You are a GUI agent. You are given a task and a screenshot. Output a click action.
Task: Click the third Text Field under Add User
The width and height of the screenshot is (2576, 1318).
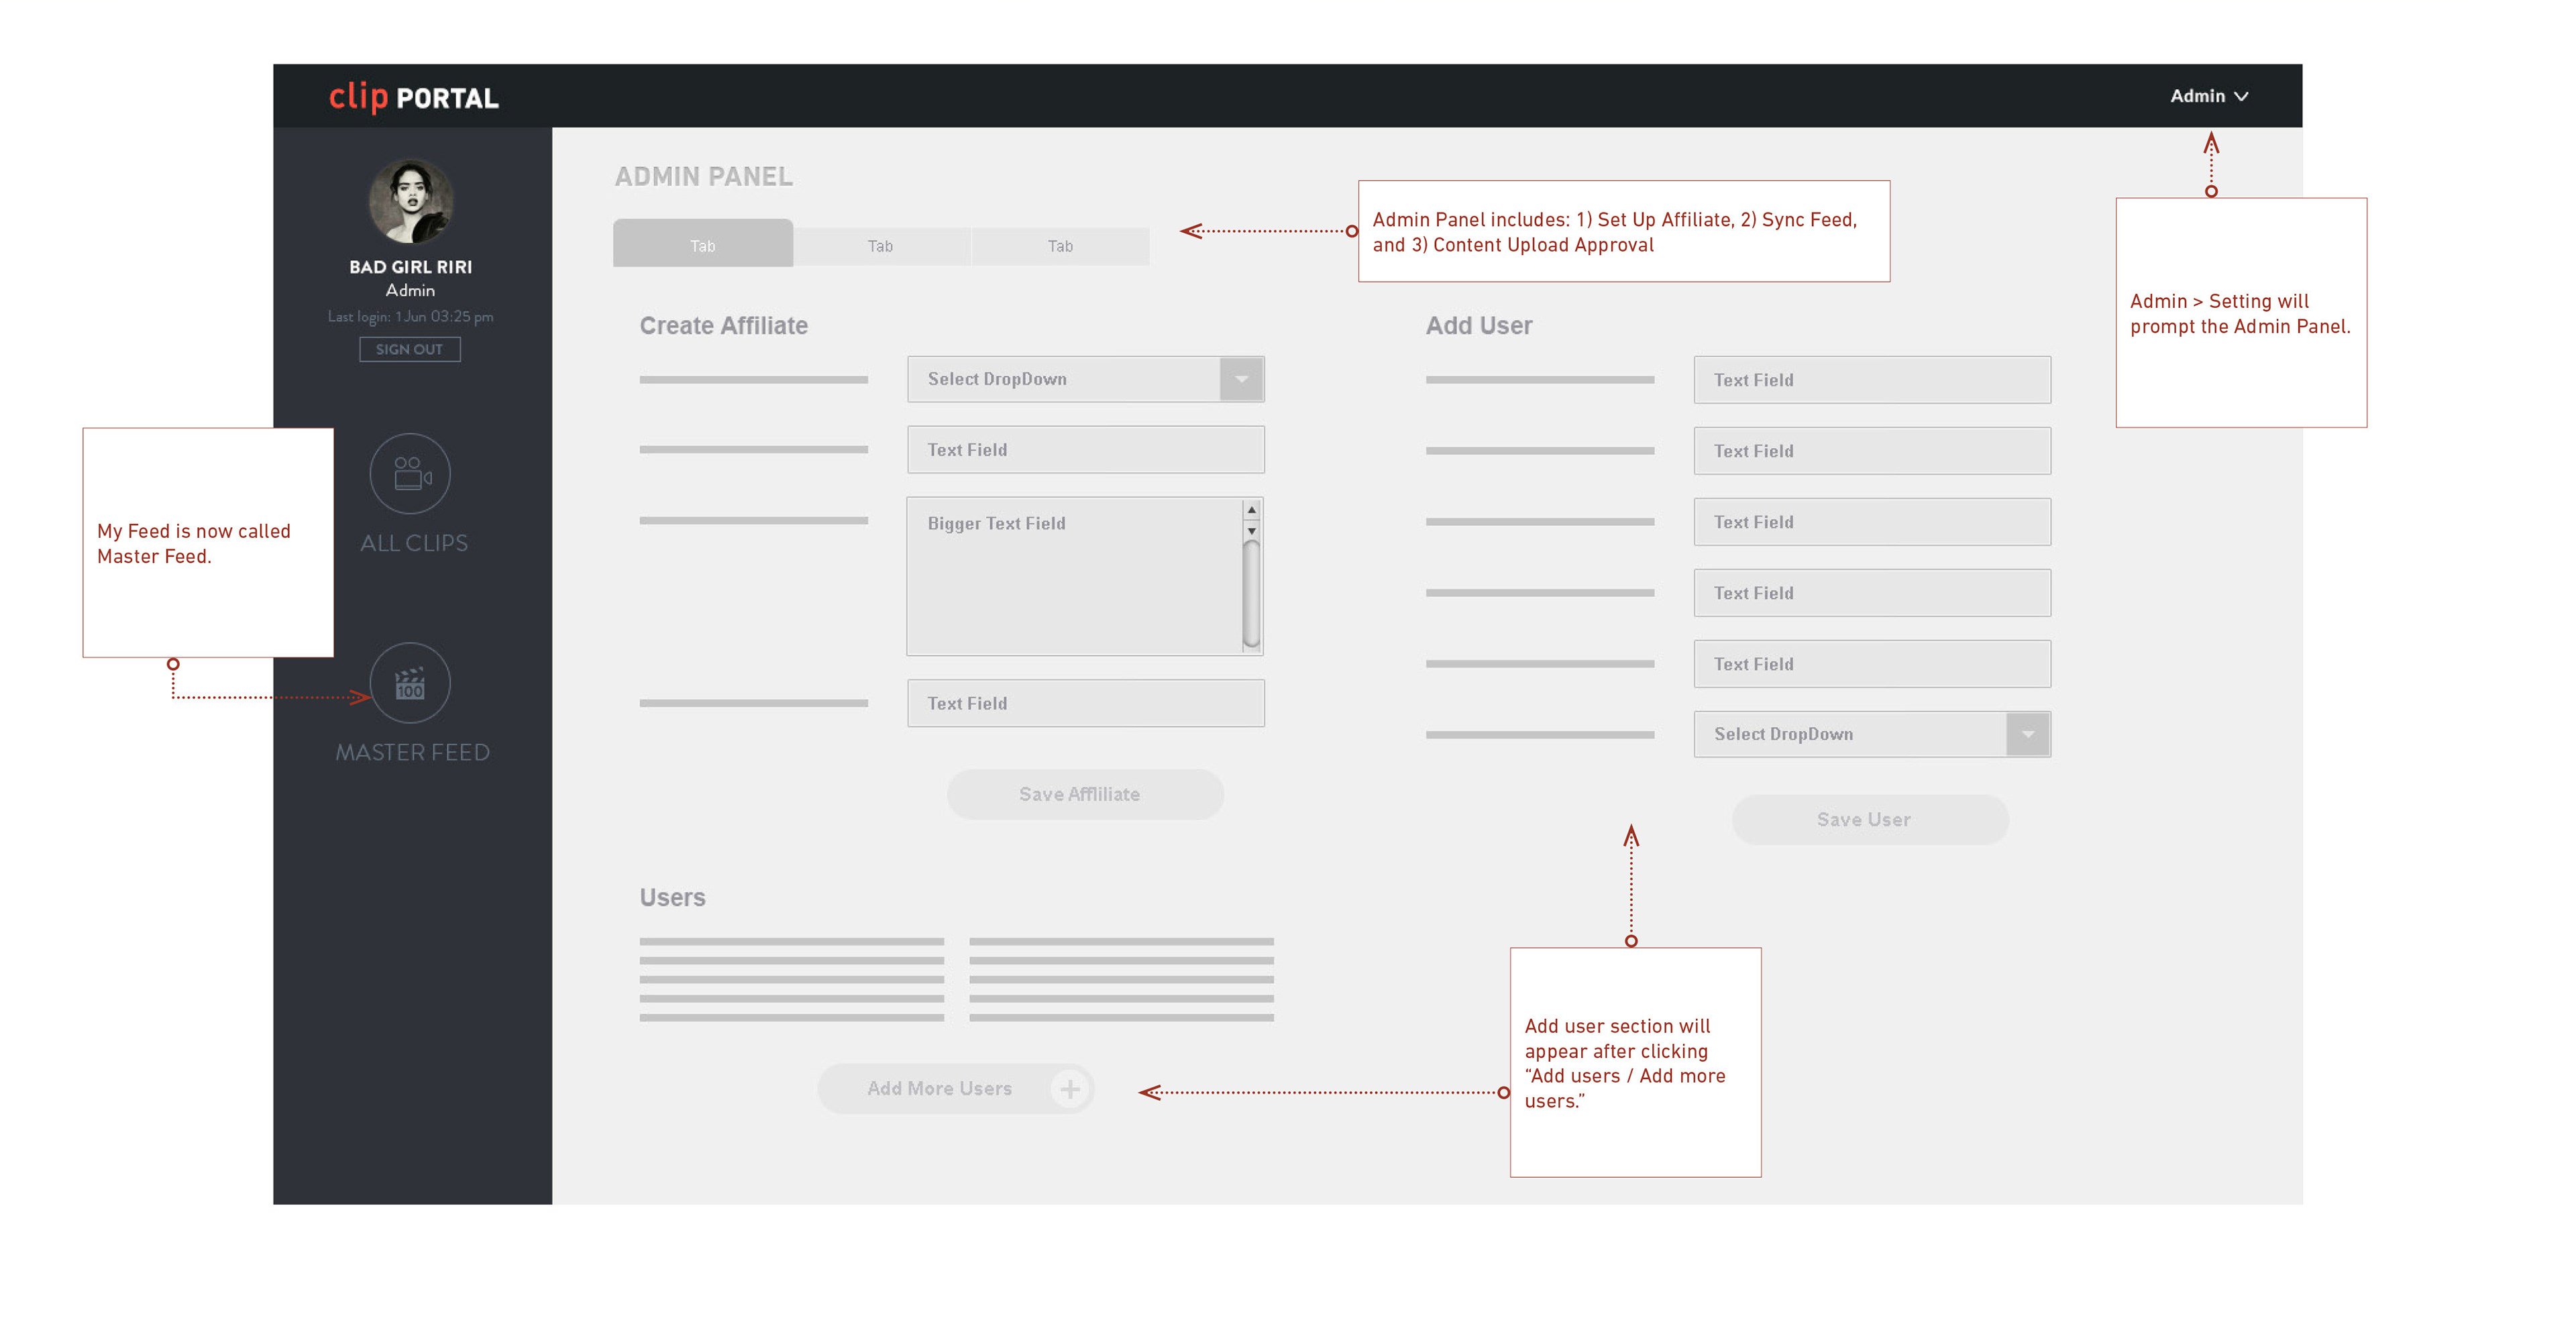[x=1872, y=522]
